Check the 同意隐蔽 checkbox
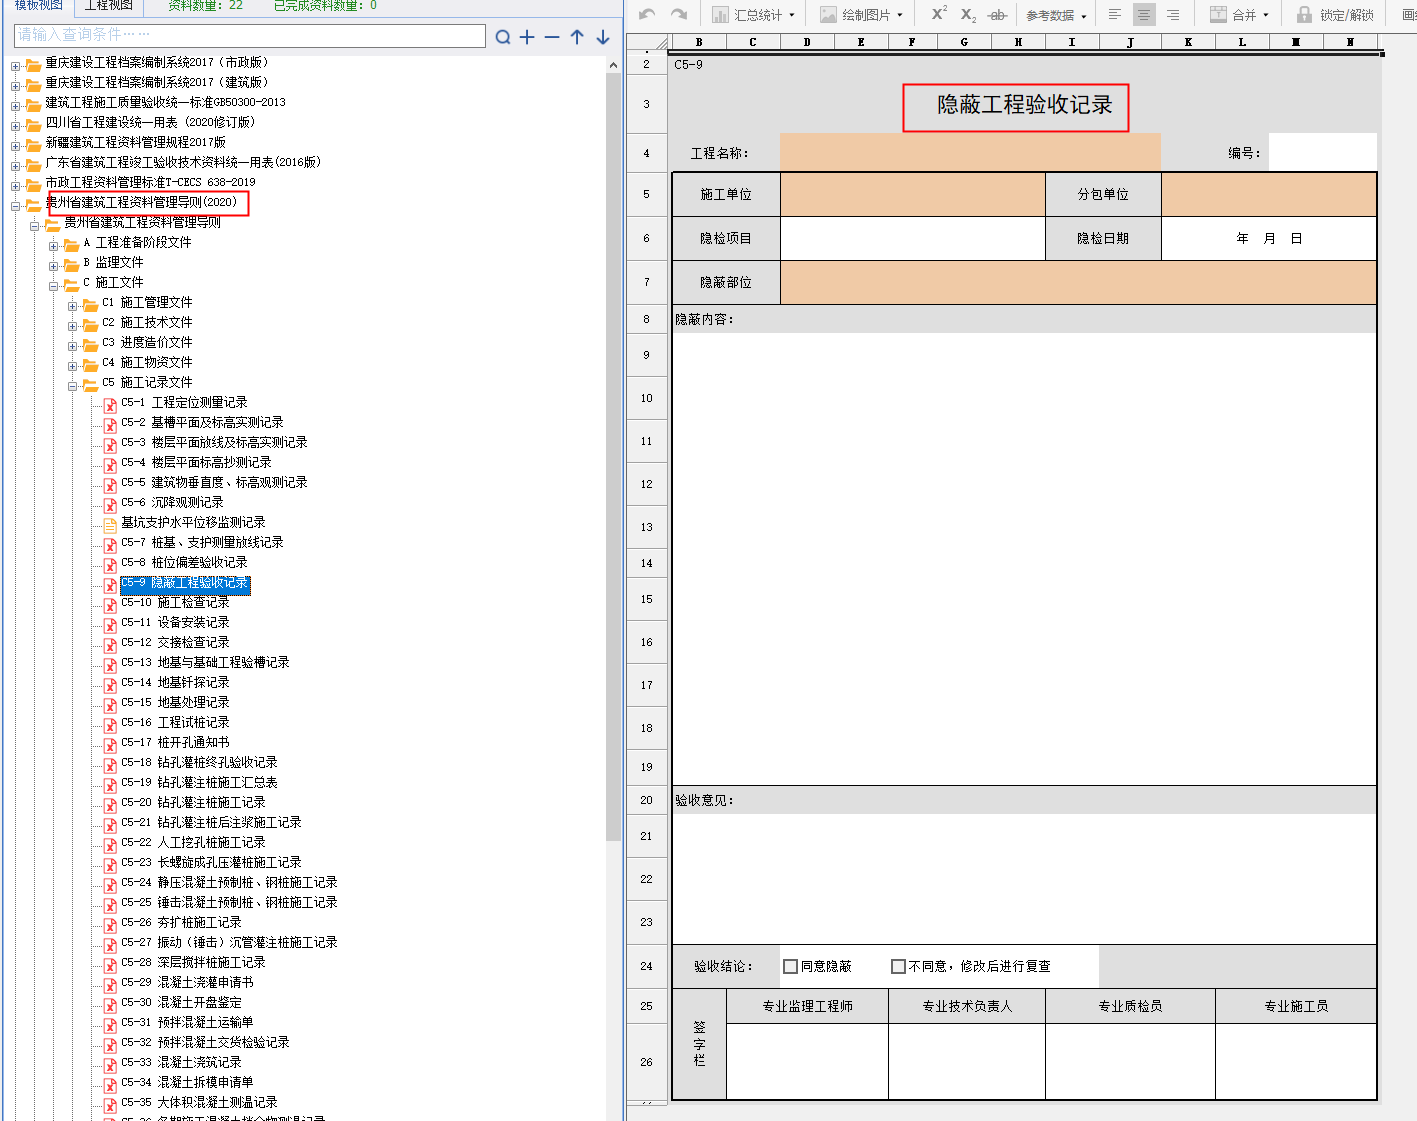 pyautogui.click(x=790, y=966)
